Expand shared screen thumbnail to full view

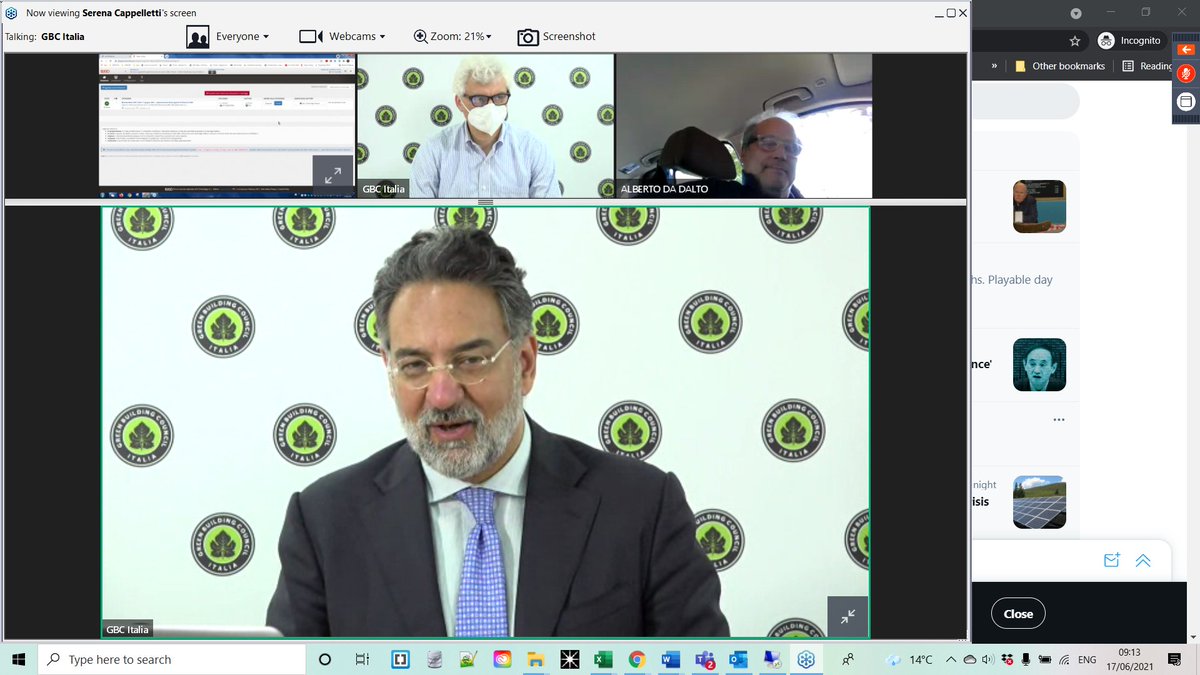click(333, 175)
